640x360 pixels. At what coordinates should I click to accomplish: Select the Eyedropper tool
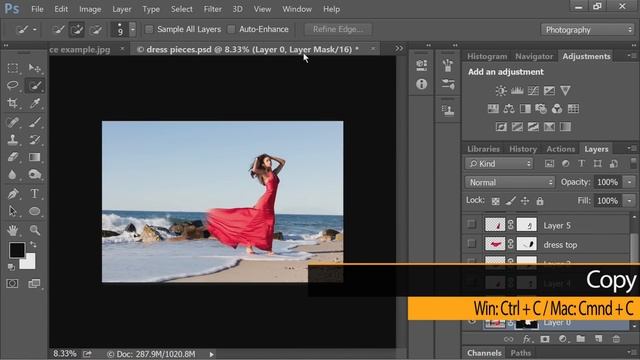35,103
